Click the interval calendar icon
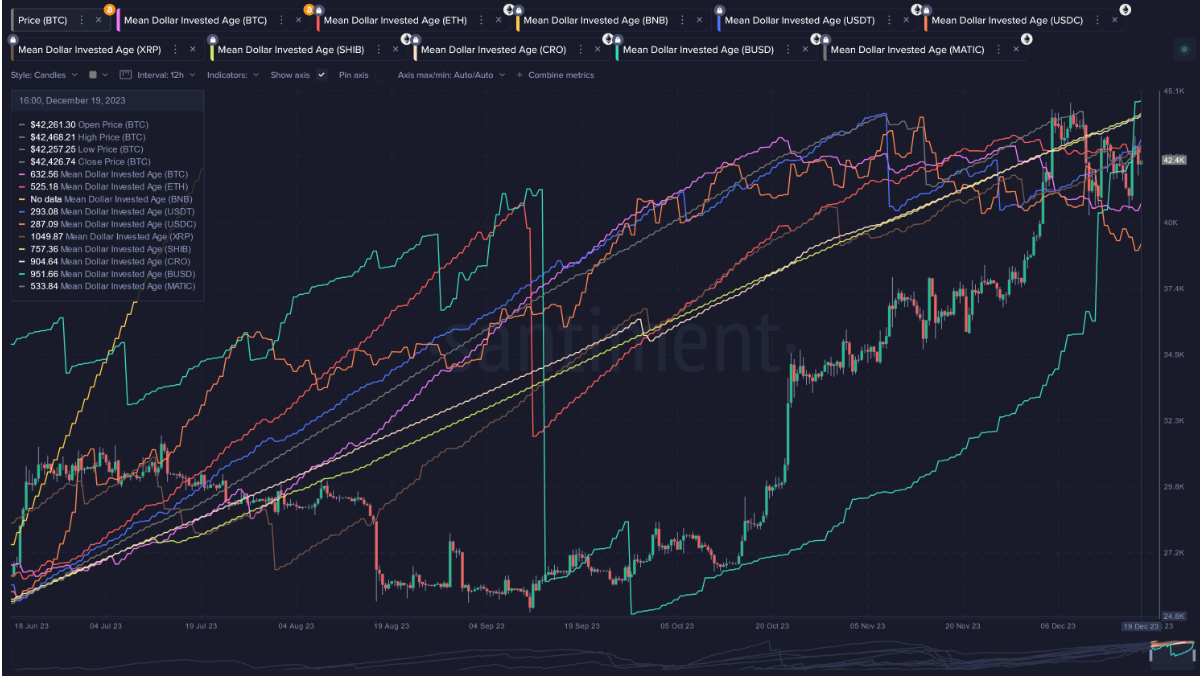The width and height of the screenshot is (1200, 676). (x=125, y=75)
